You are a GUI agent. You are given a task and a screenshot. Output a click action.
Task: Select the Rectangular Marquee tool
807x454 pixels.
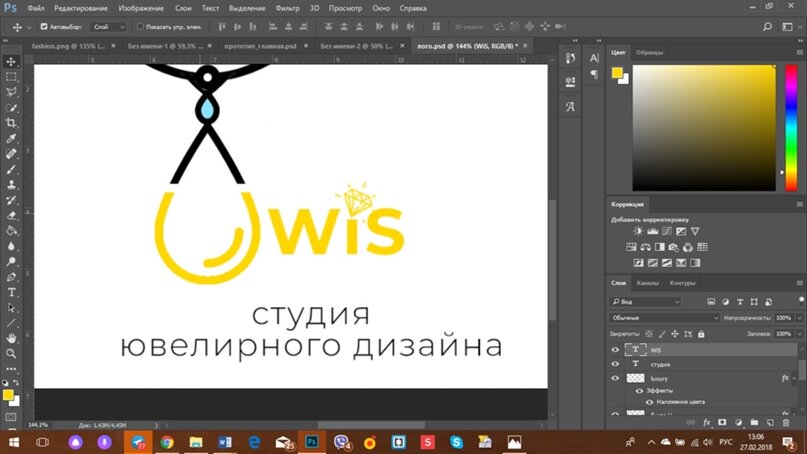(11, 77)
